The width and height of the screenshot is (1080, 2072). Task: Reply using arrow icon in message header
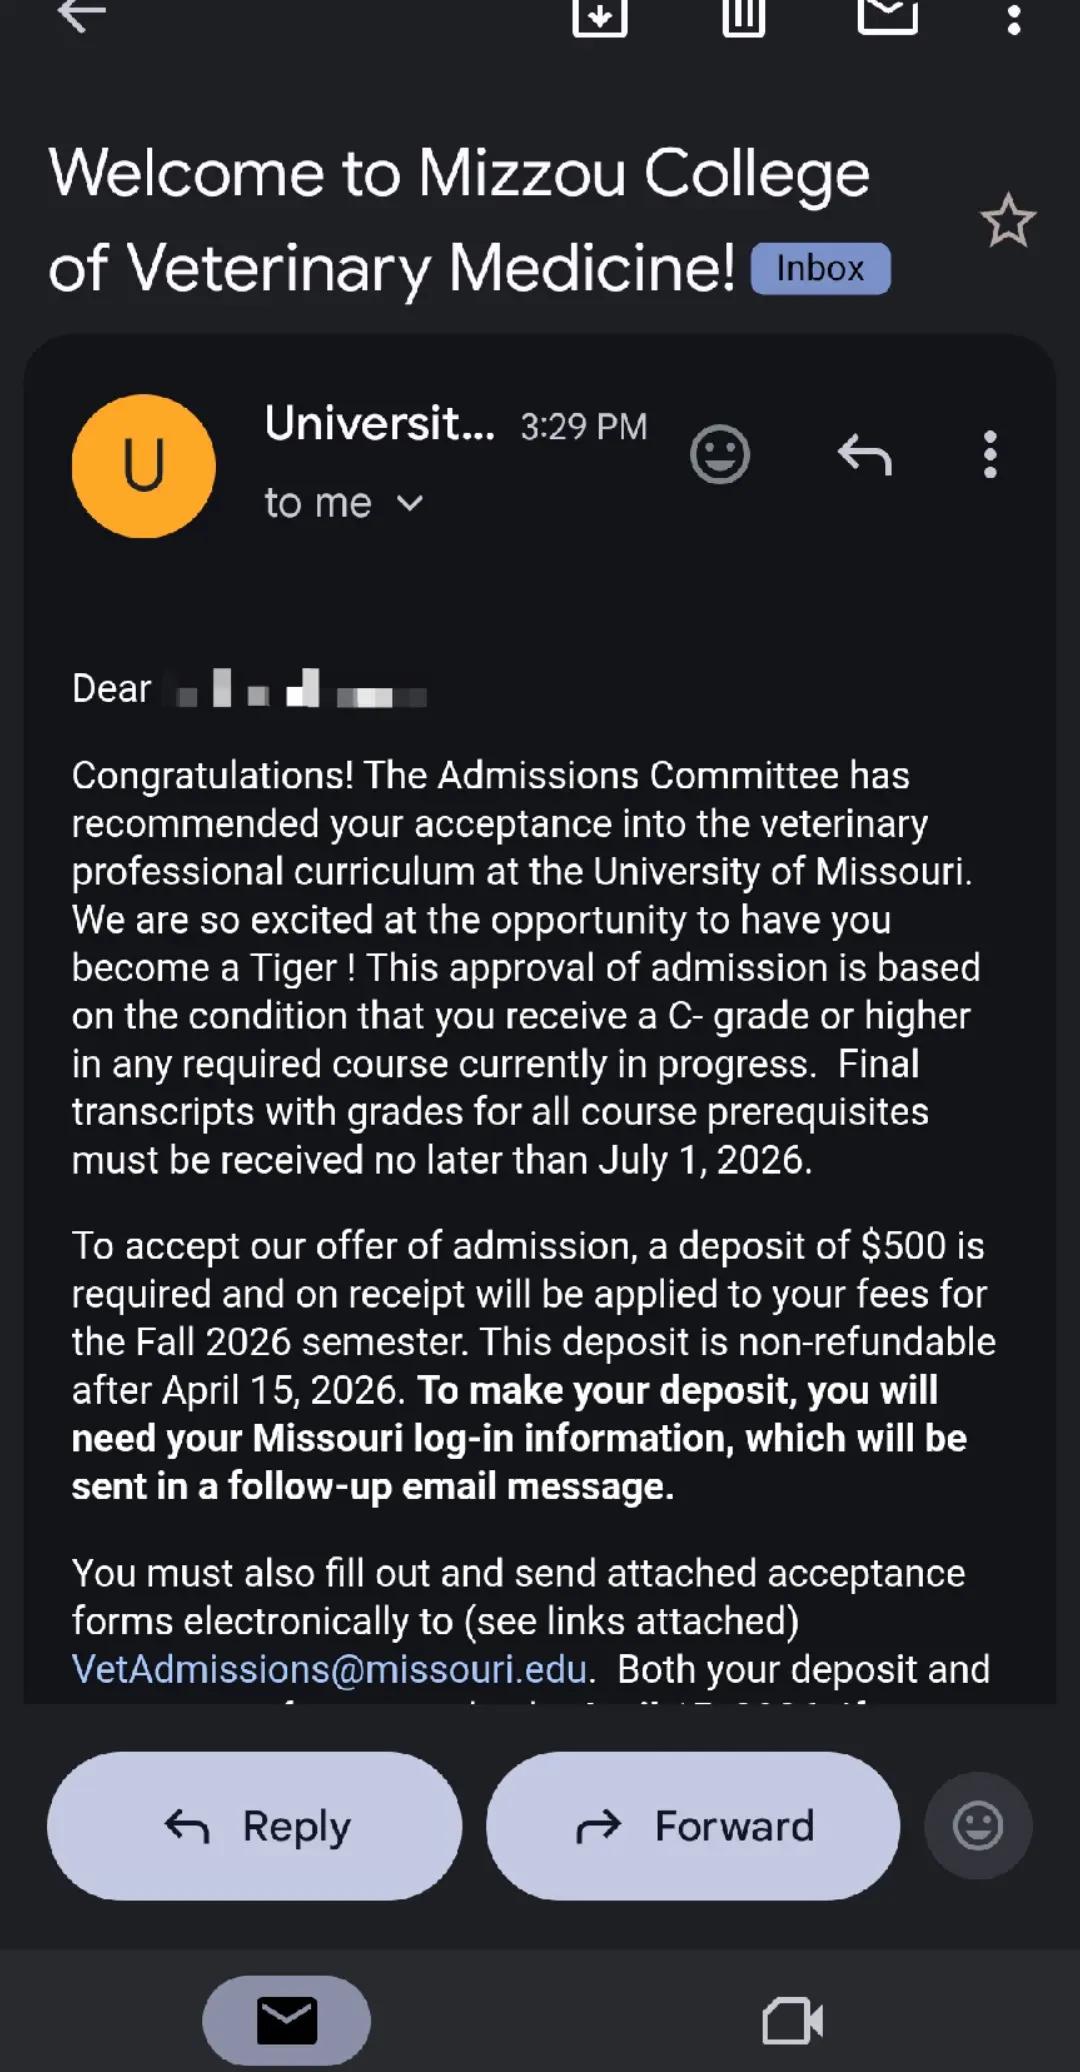tap(864, 454)
